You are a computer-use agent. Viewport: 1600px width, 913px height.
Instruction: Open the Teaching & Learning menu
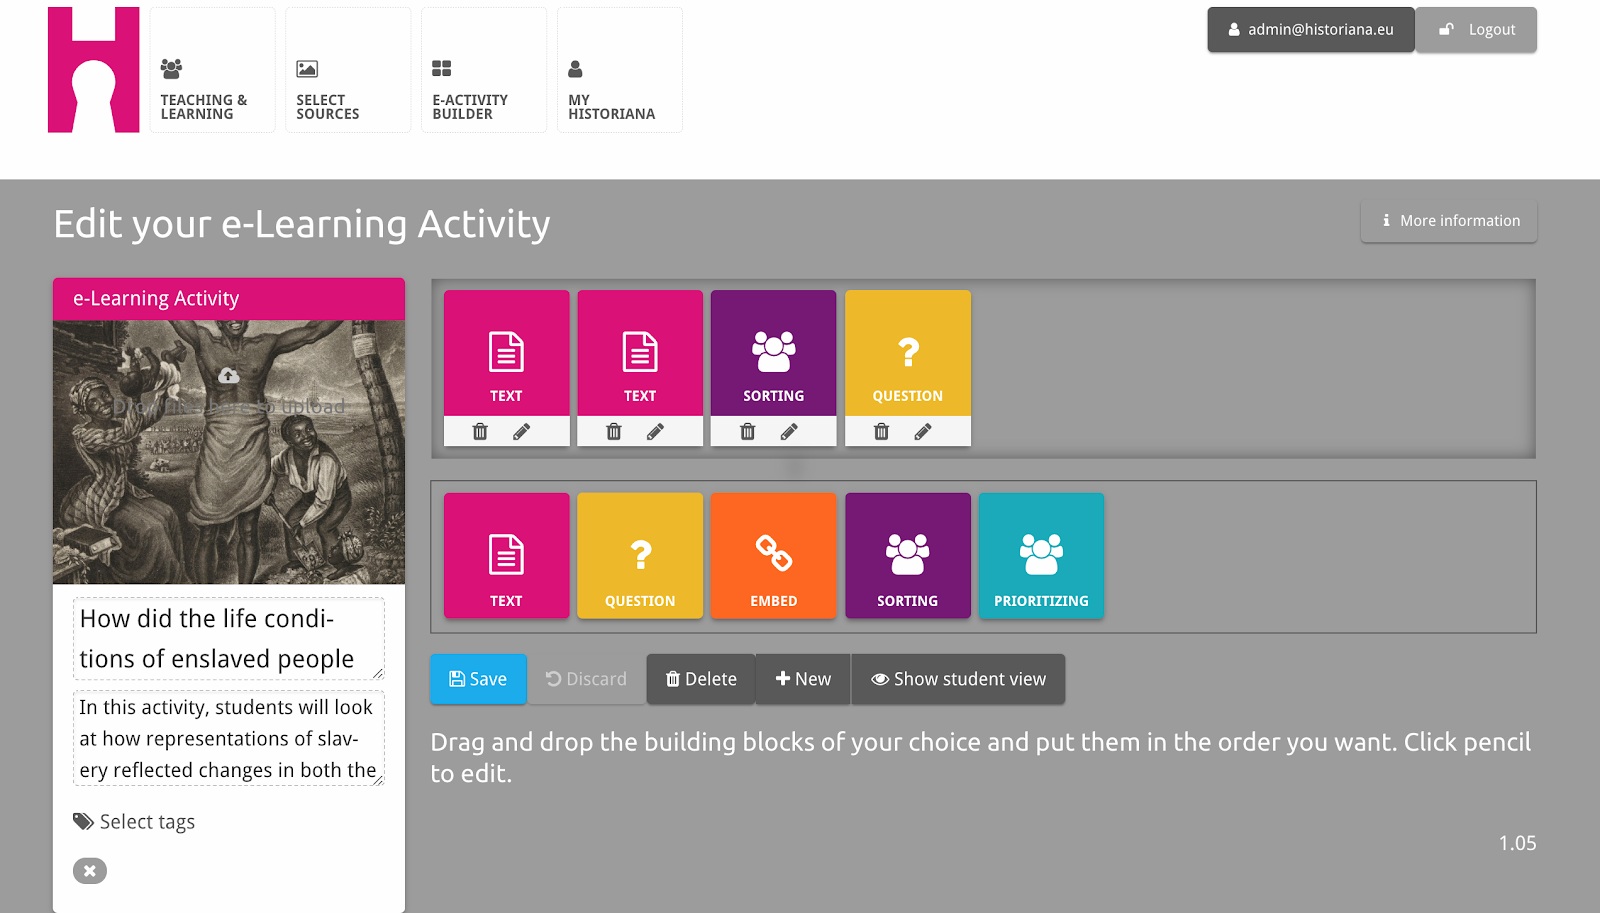(x=212, y=70)
